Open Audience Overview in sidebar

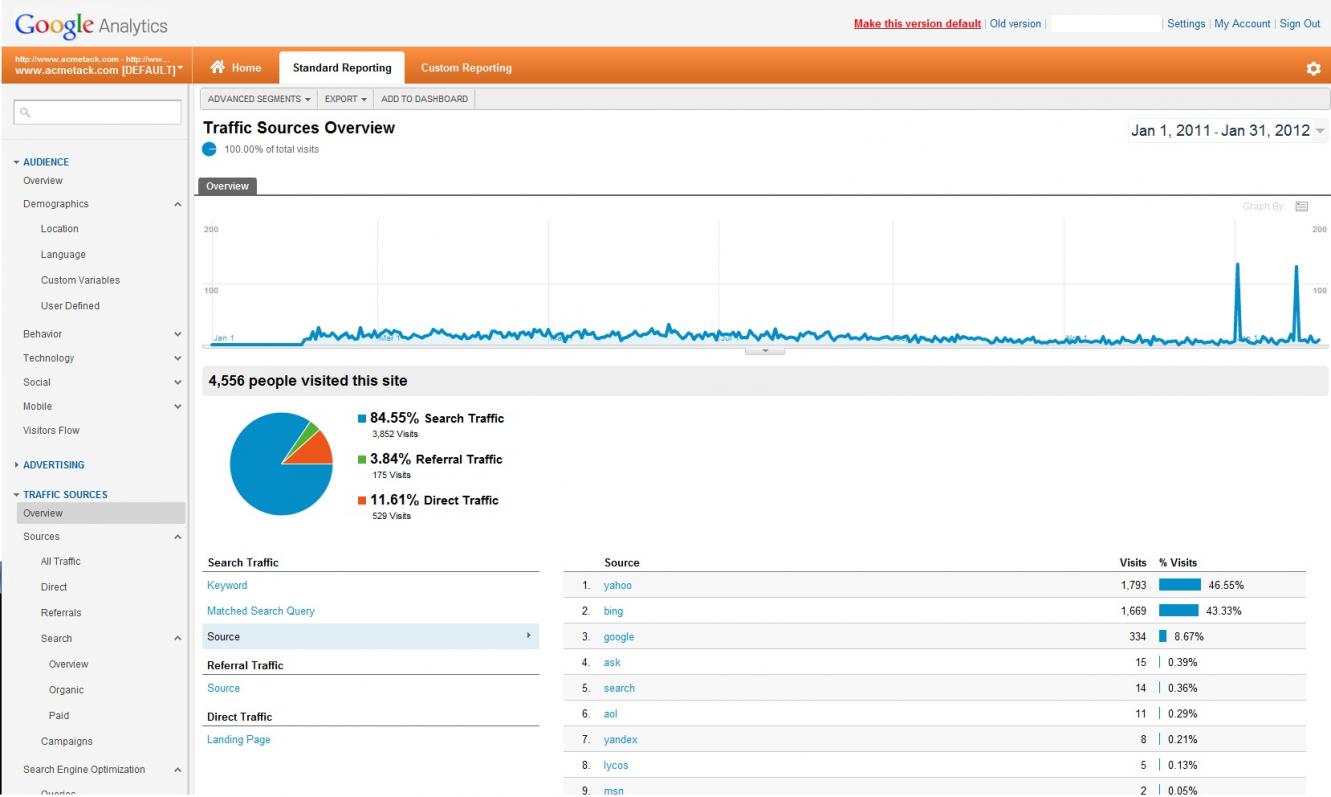point(43,181)
